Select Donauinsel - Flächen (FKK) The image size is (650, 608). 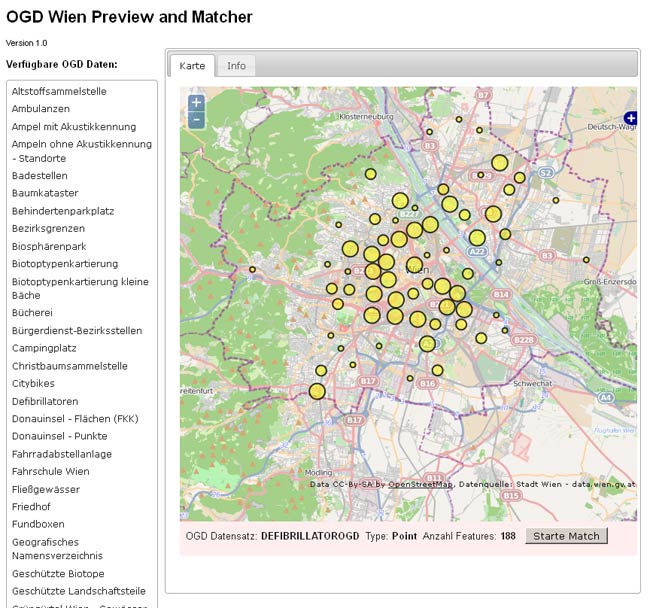[75, 419]
